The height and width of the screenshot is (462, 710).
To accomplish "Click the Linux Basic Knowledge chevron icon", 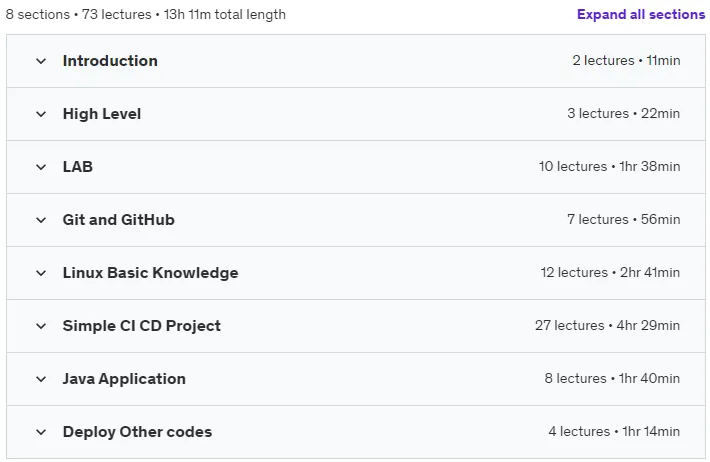I will coord(41,273).
